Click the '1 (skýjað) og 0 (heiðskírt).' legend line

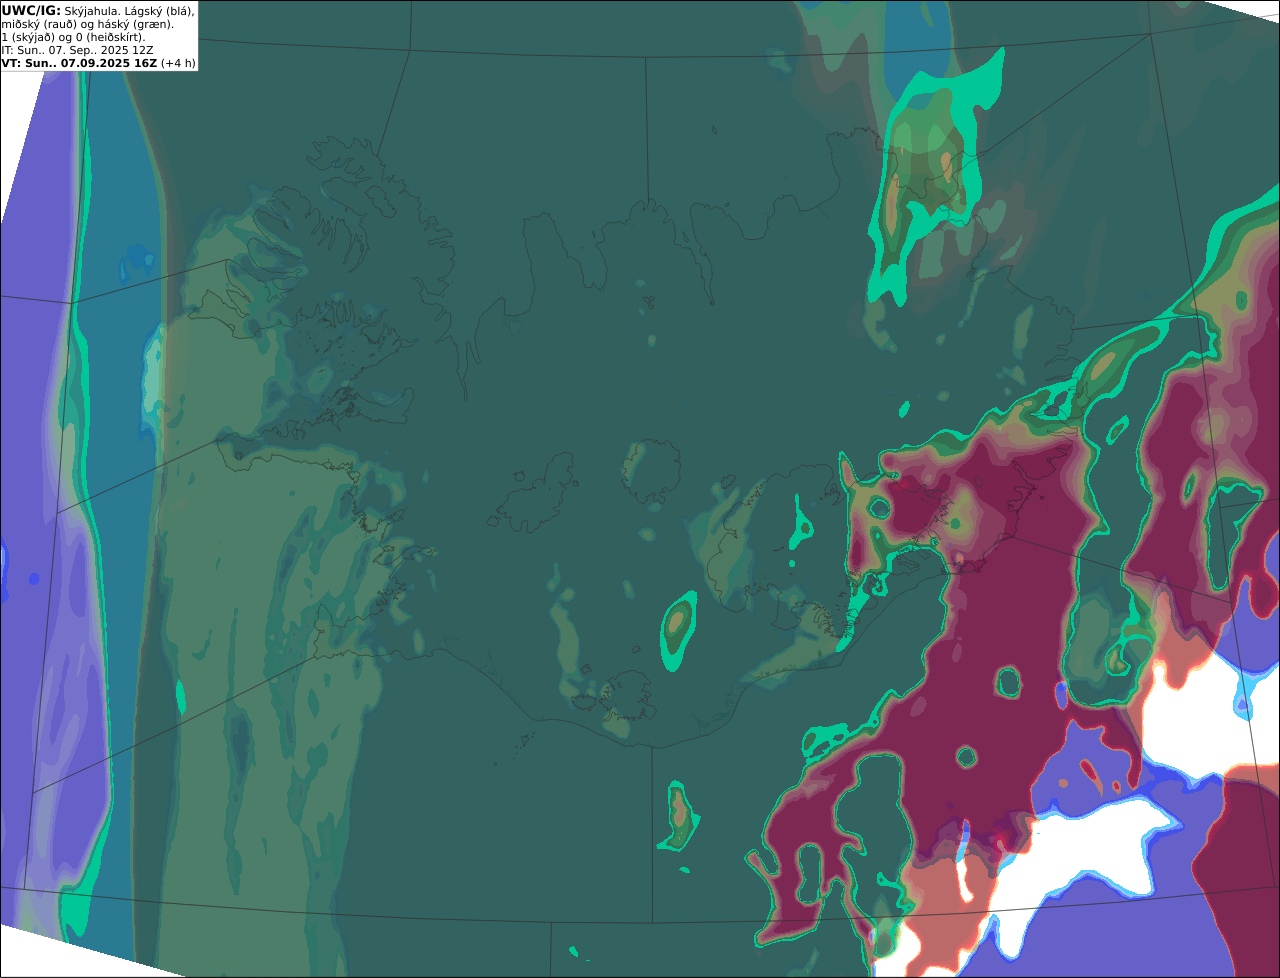(x=73, y=36)
